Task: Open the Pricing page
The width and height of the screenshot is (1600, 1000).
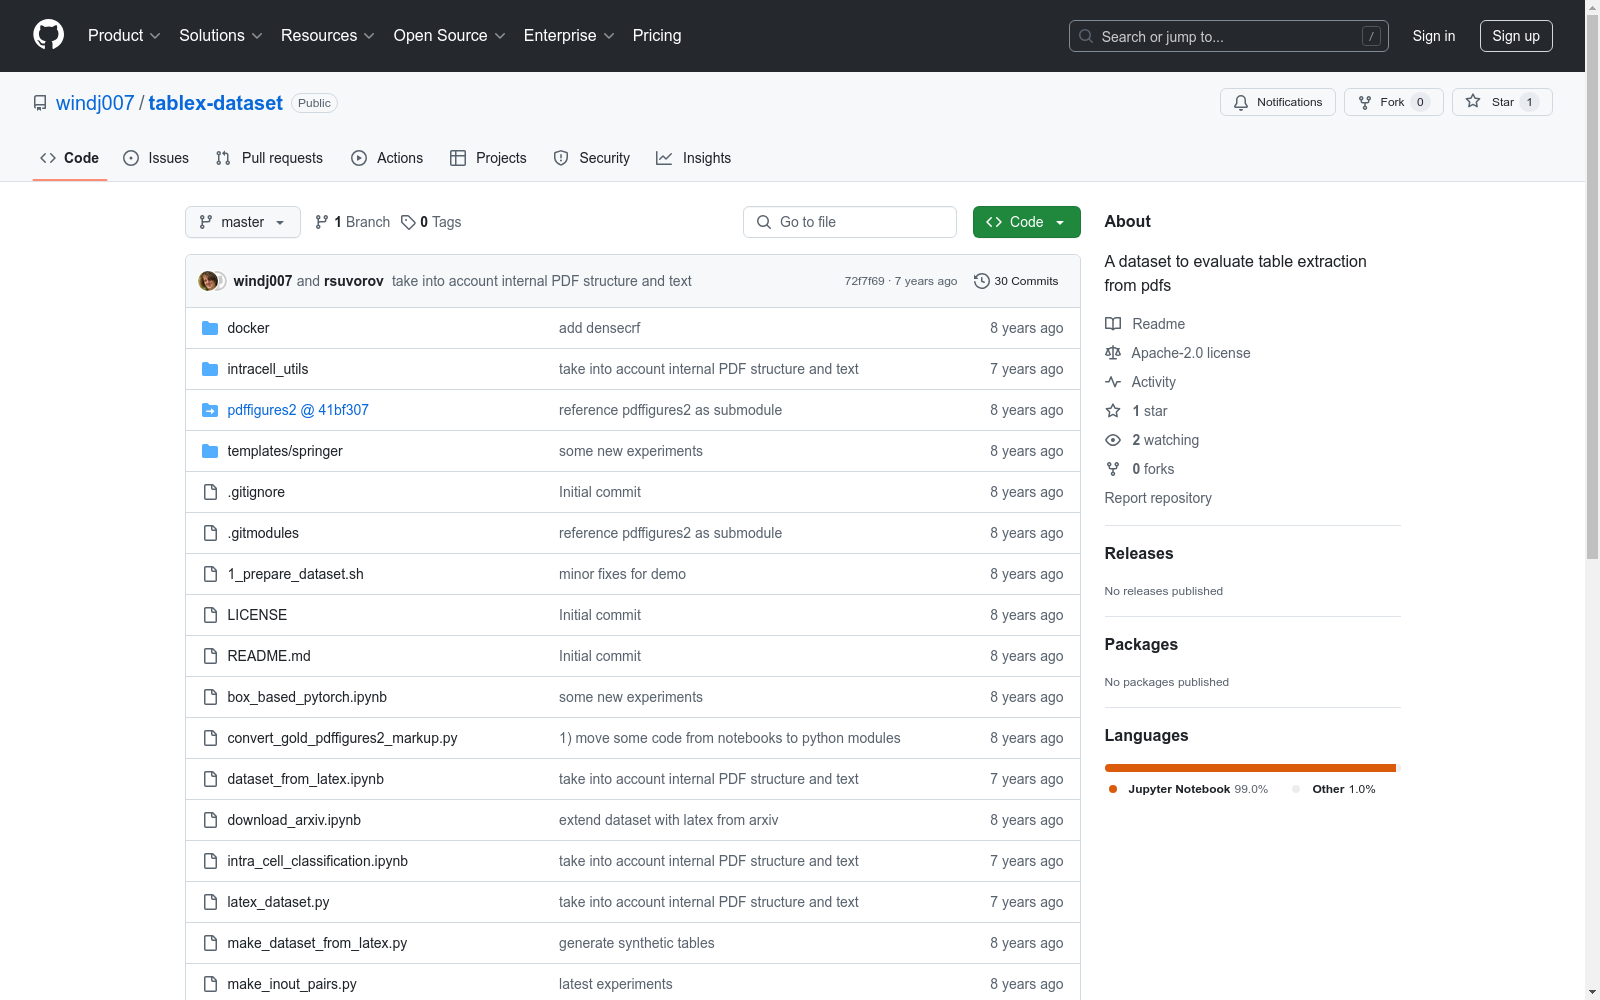Action: (657, 36)
